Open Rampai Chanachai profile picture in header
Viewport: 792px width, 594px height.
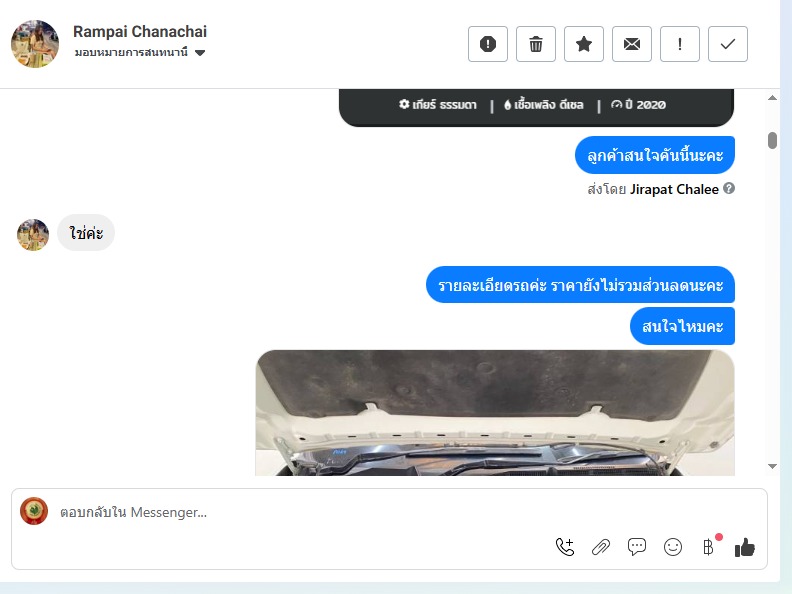35,44
